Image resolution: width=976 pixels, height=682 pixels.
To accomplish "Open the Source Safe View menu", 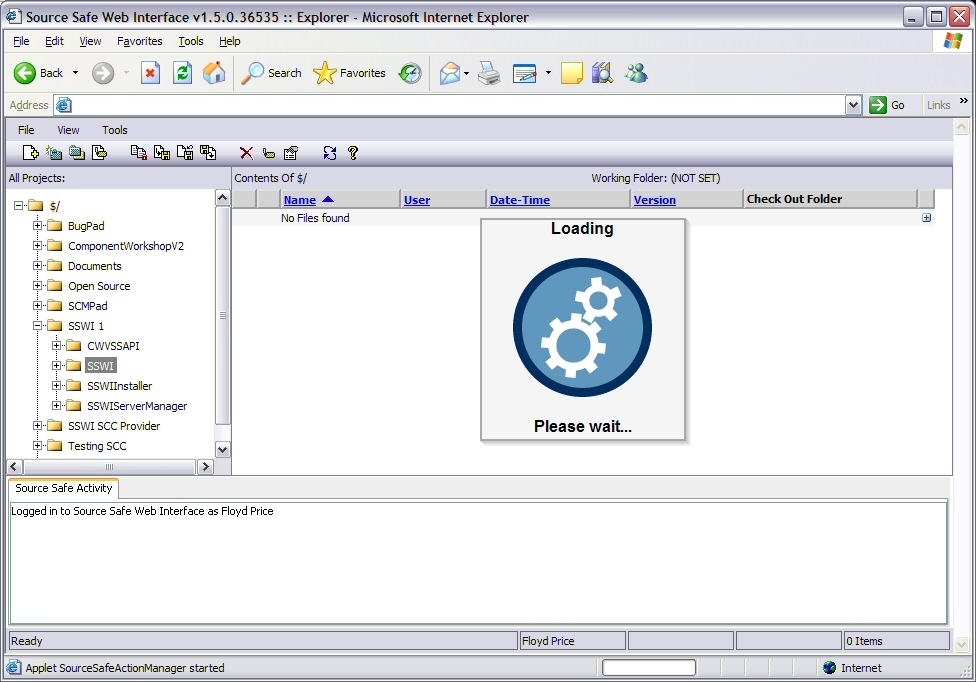I will tap(68, 130).
